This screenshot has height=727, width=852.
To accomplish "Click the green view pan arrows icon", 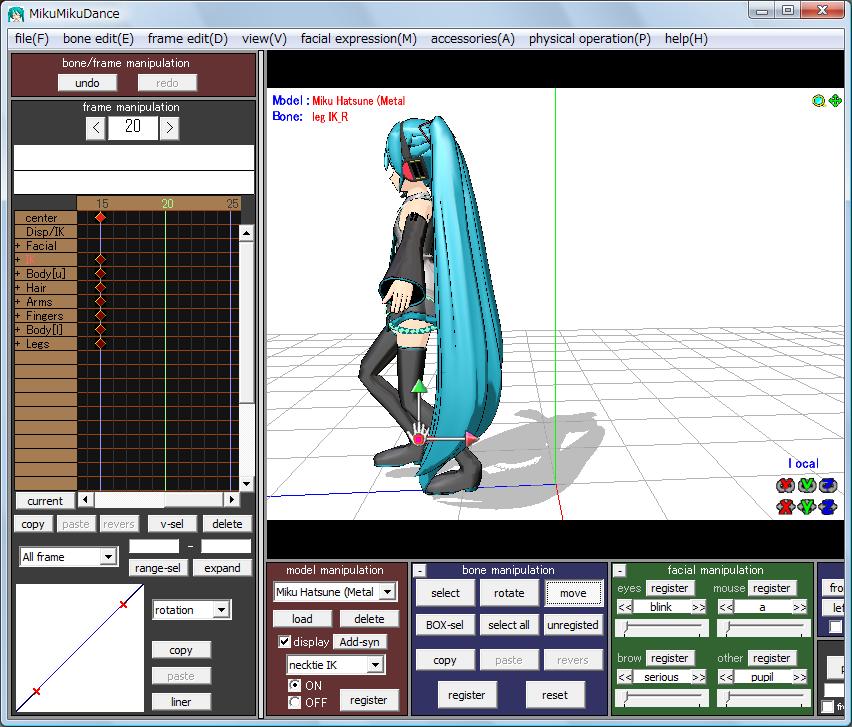I will click(835, 101).
